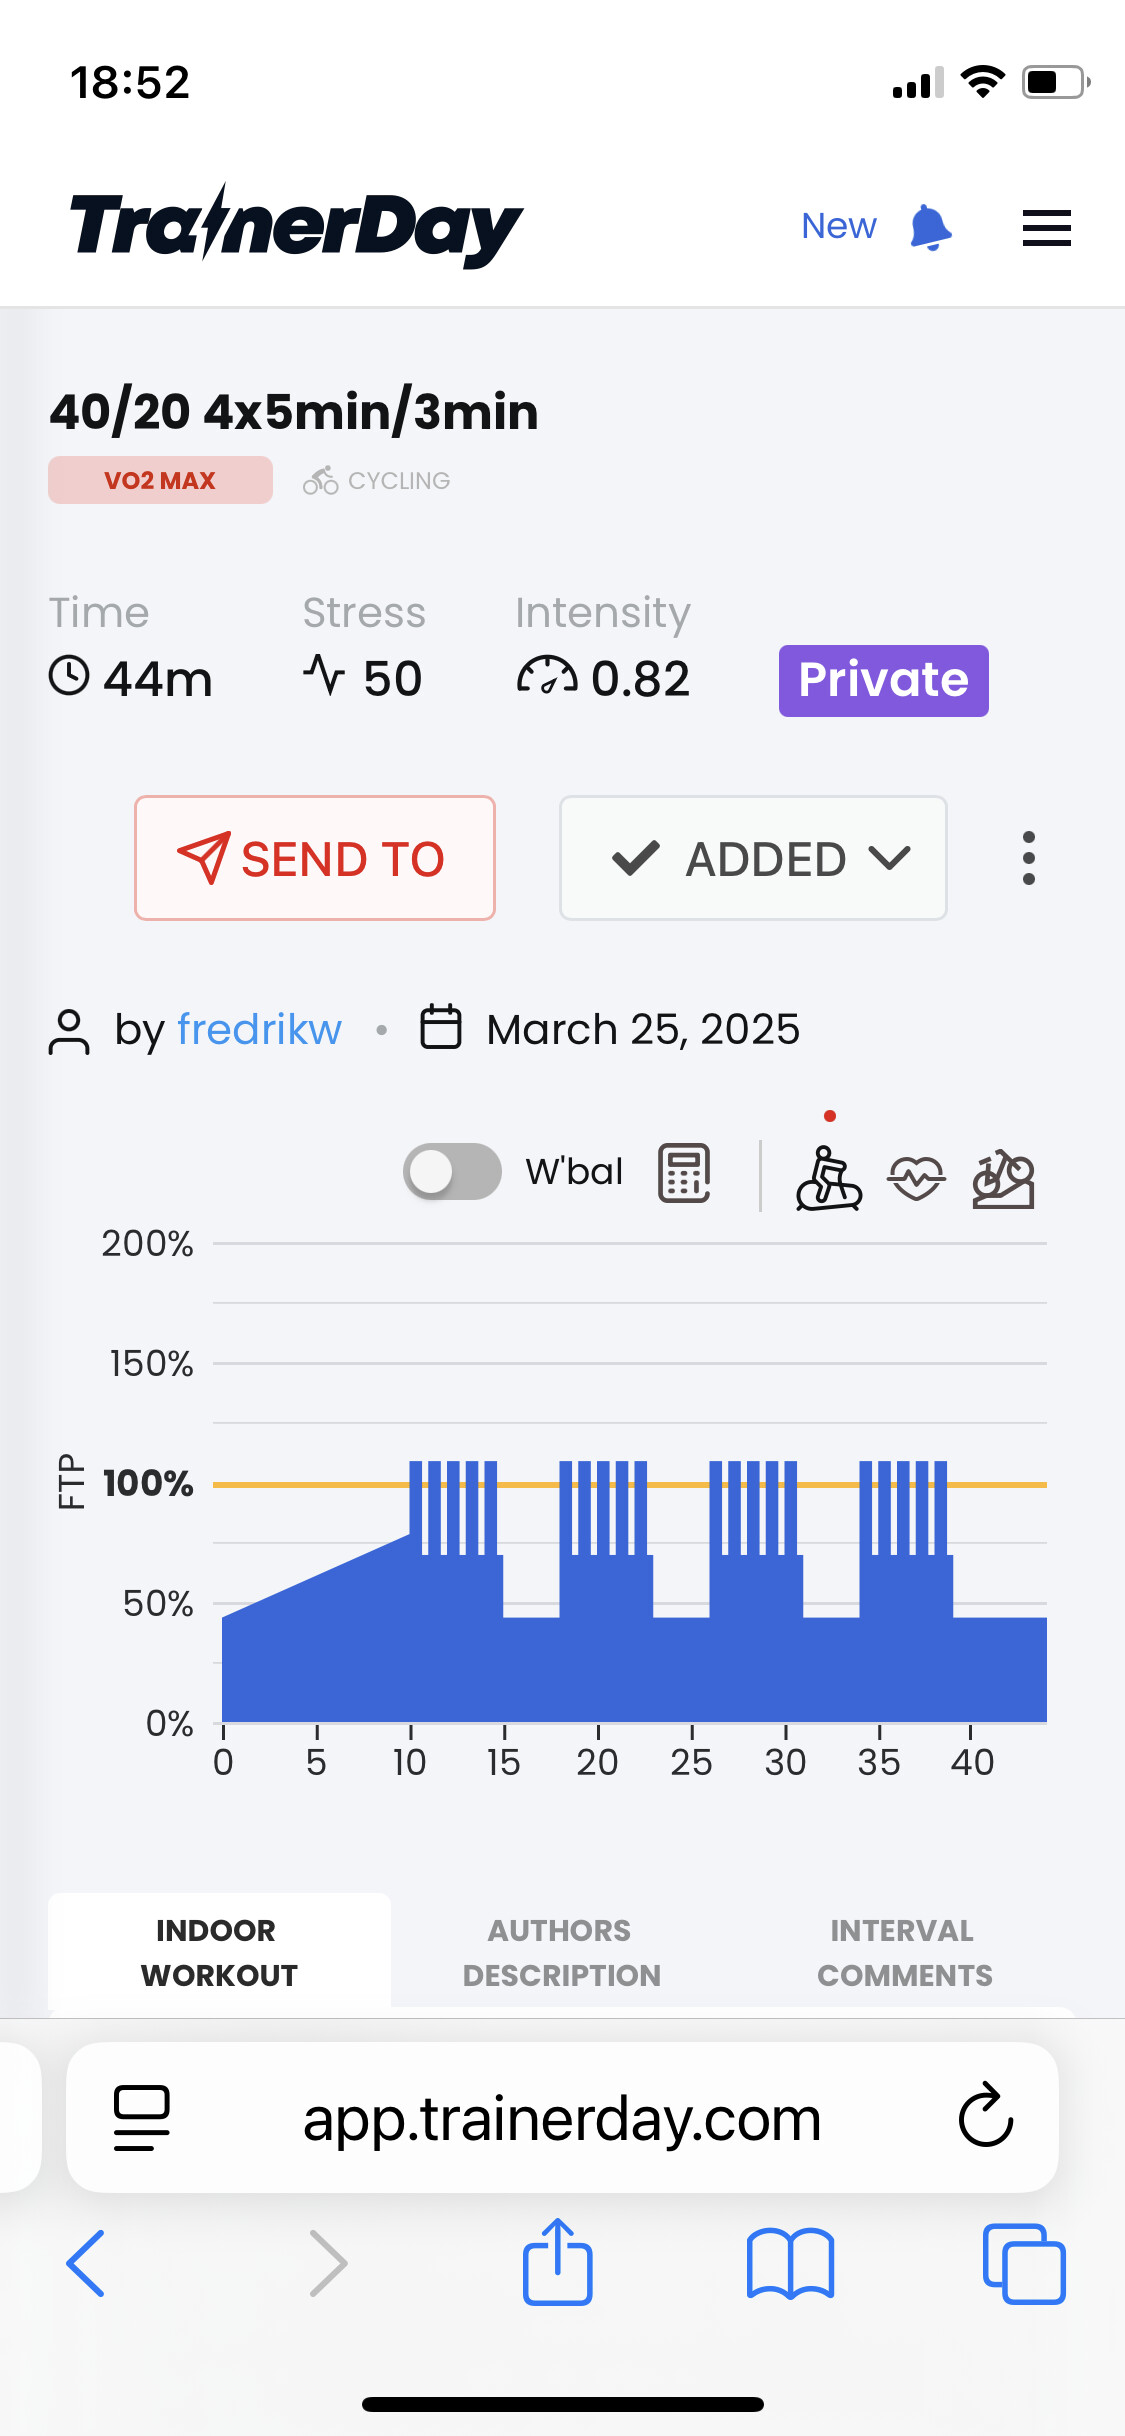Open Safari bookmarks book icon
Viewport: 1125px width, 2436px height.
pos(790,2263)
